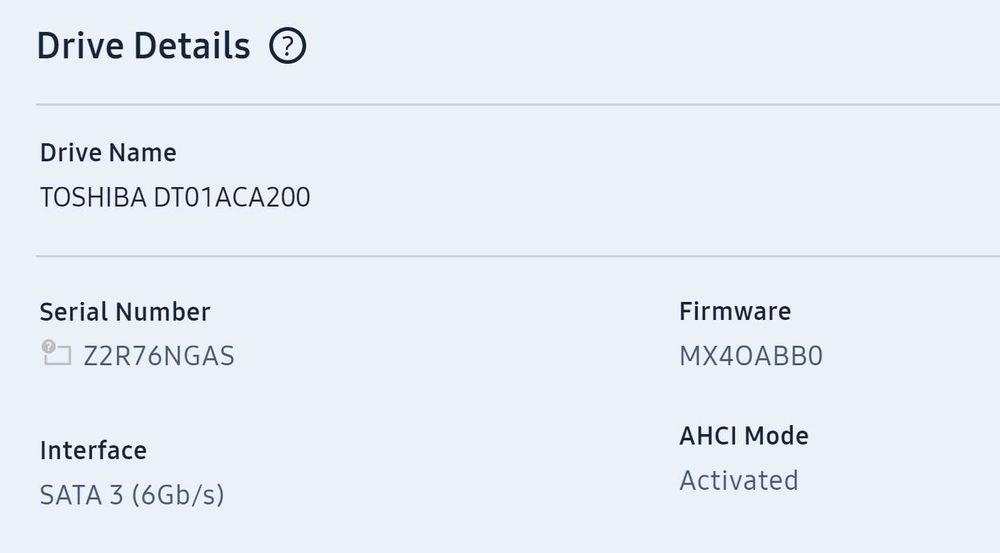Click the (6Gb/s) speed text
This screenshot has height=553, width=1000.
click(179, 494)
